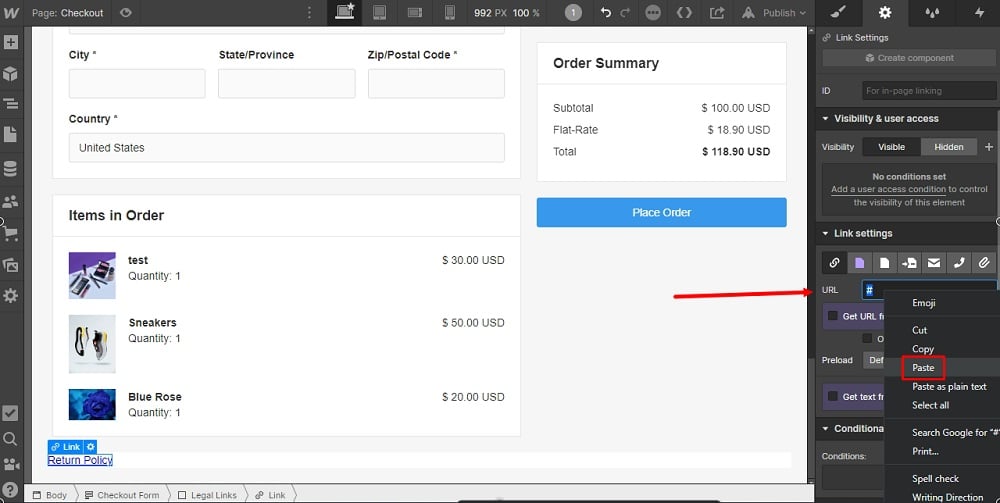Click the undo arrow

click(x=605, y=13)
